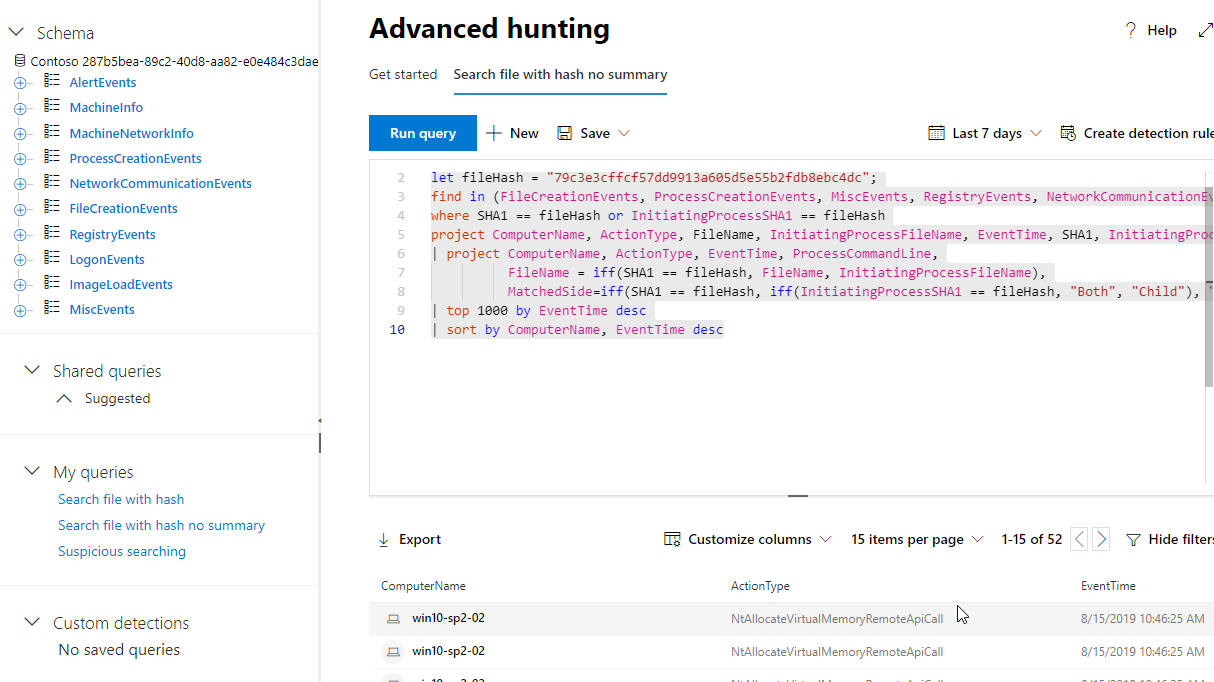Open the 15 items per page dropdown
The width and height of the screenshot is (1214, 682).
[x=977, y=540]
